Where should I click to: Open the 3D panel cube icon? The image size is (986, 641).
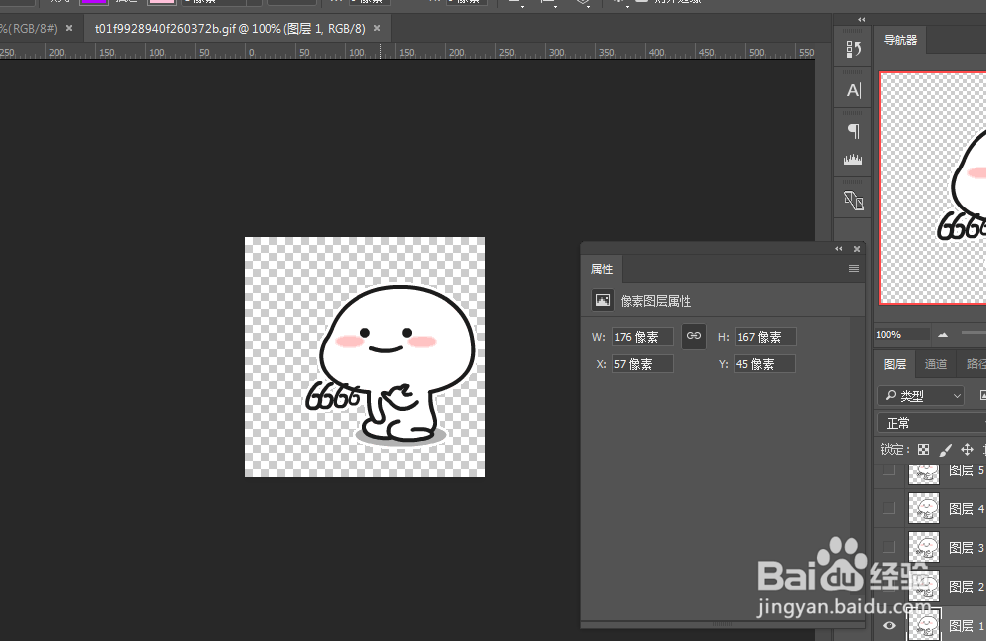point(853,200)
